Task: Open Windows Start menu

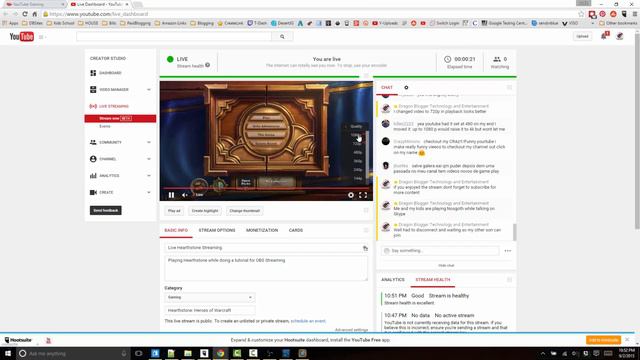Action: pos(8,353)
